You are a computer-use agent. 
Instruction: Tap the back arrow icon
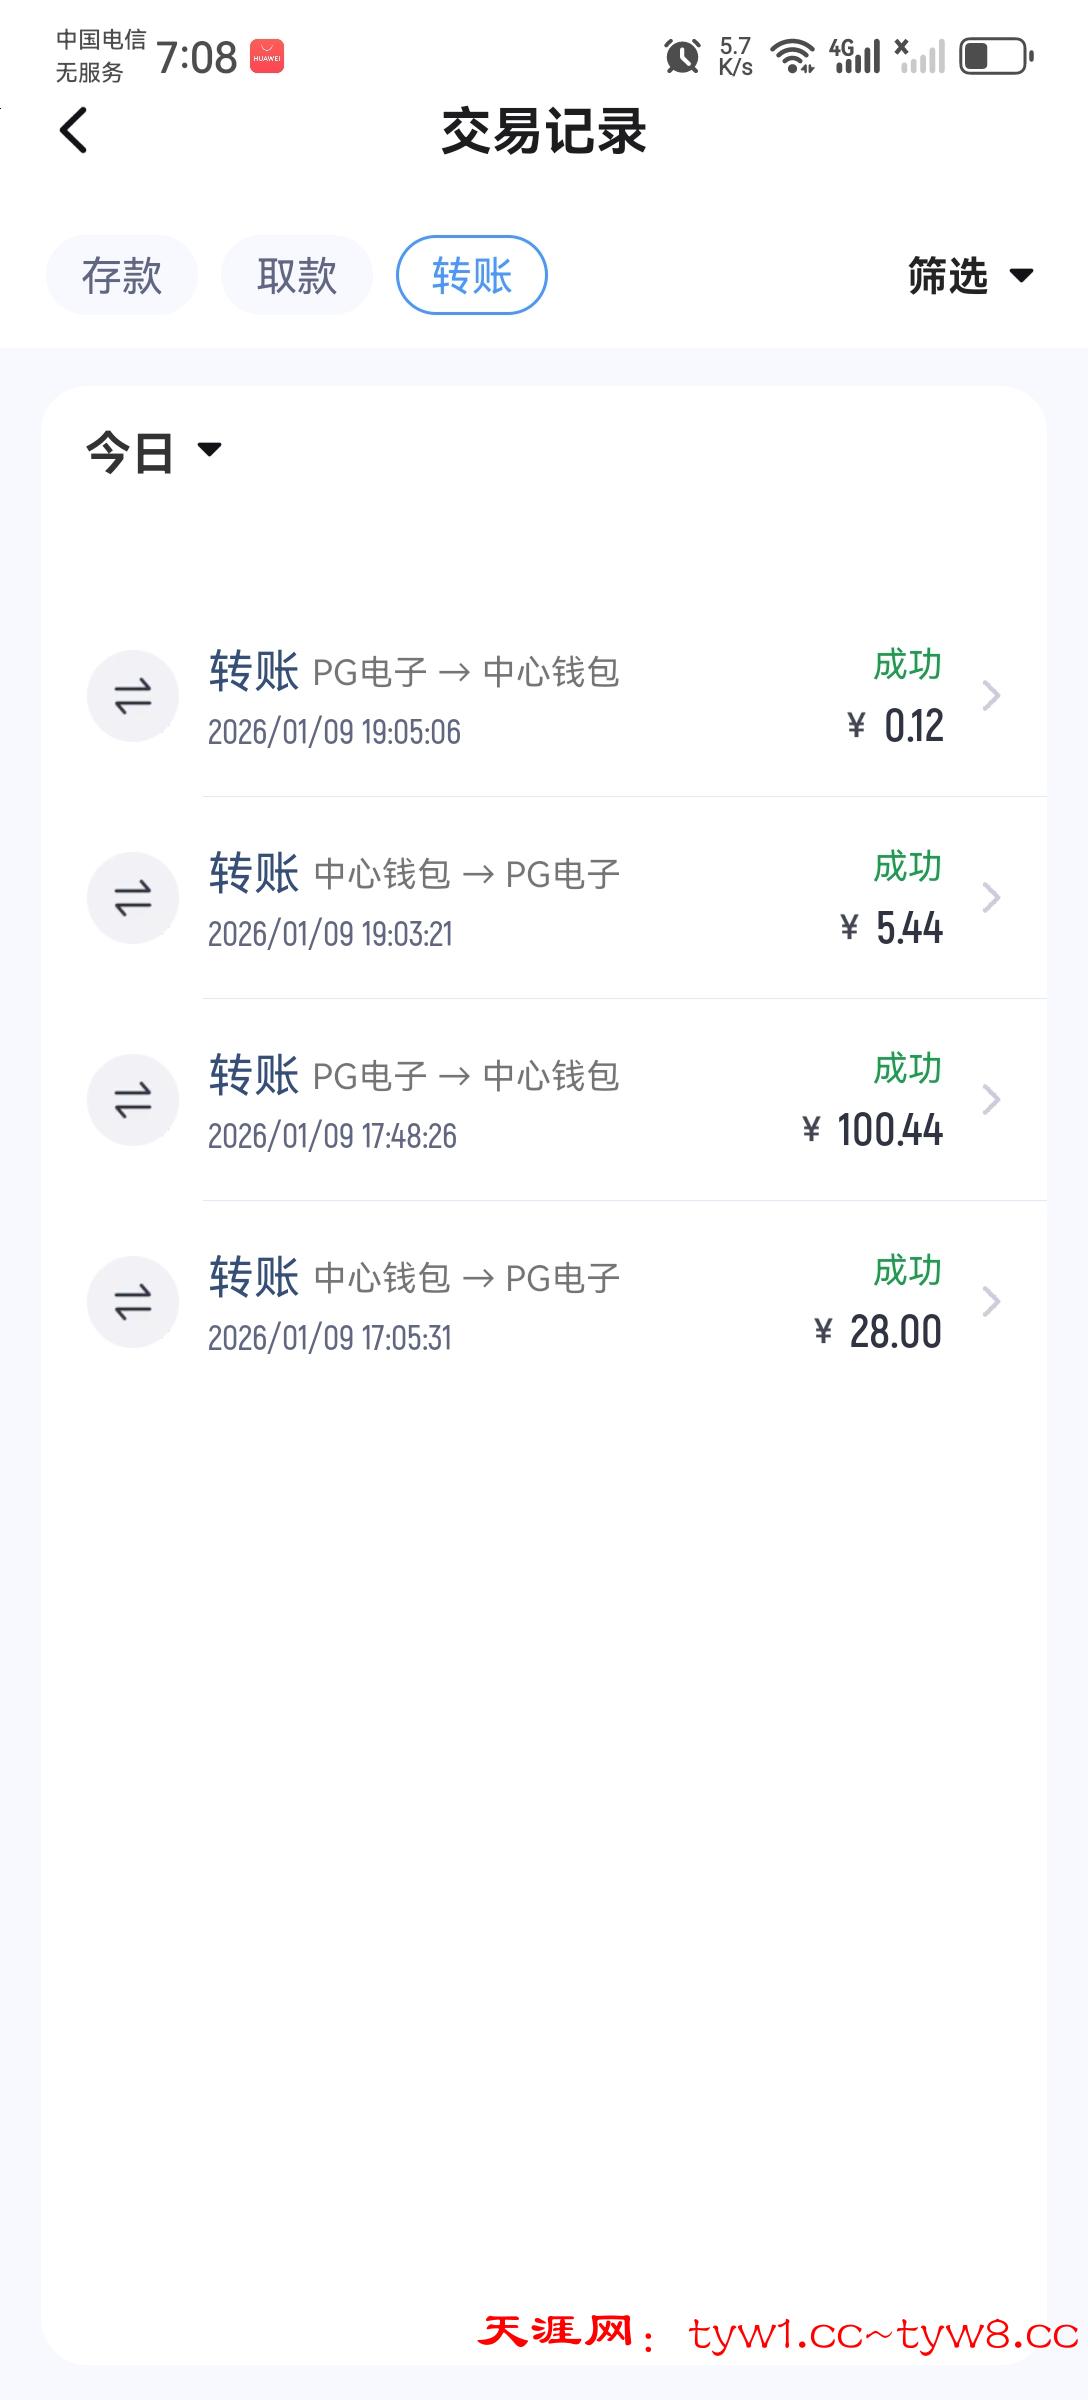point(74,131)
